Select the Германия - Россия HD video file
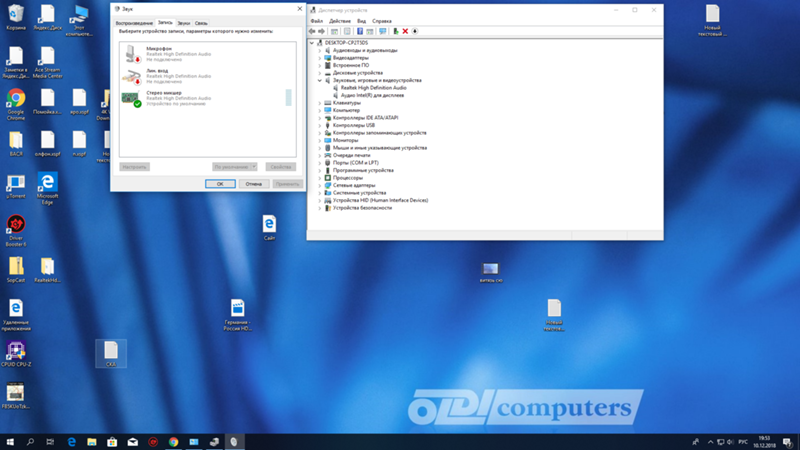Screen dimensions: 800x450 [x=237, y=315]
